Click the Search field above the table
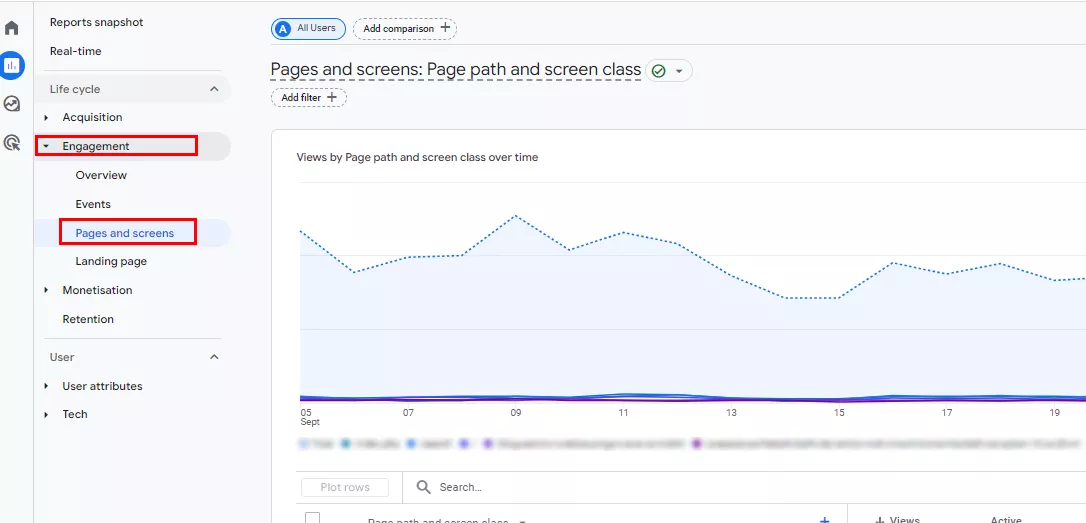 tap(461, 487)
